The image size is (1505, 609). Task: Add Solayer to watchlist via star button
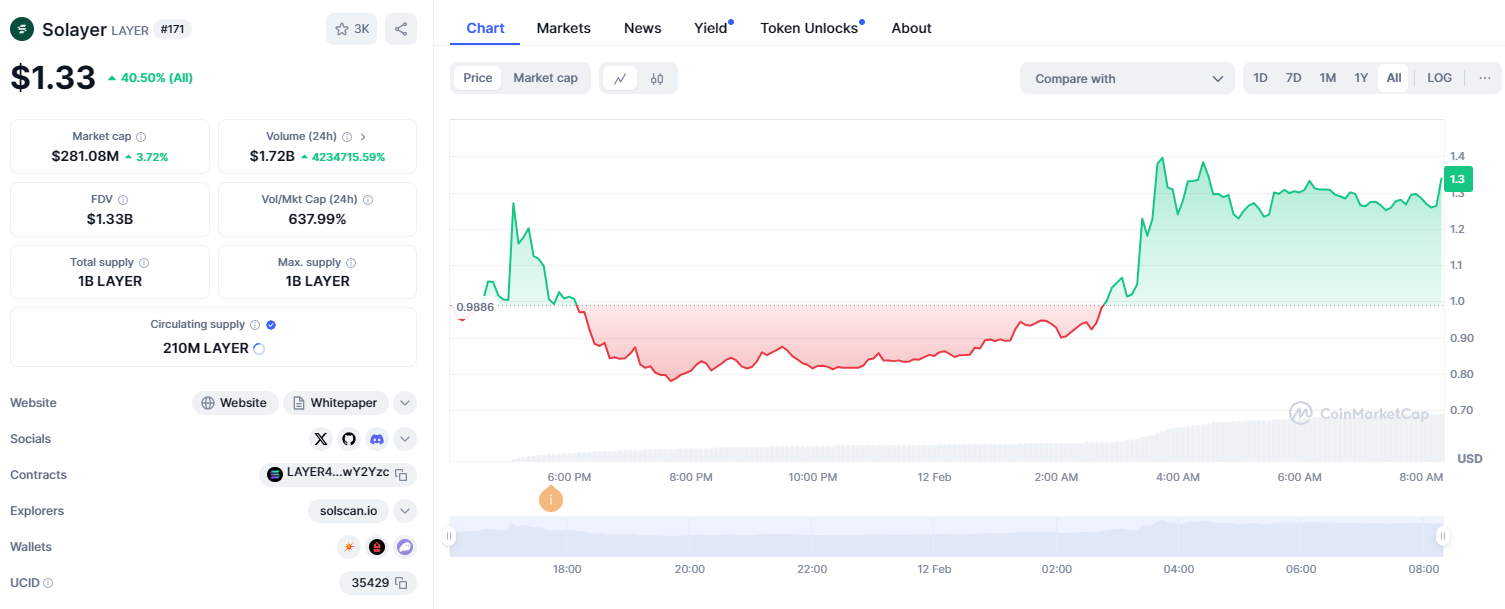point(352,29)
